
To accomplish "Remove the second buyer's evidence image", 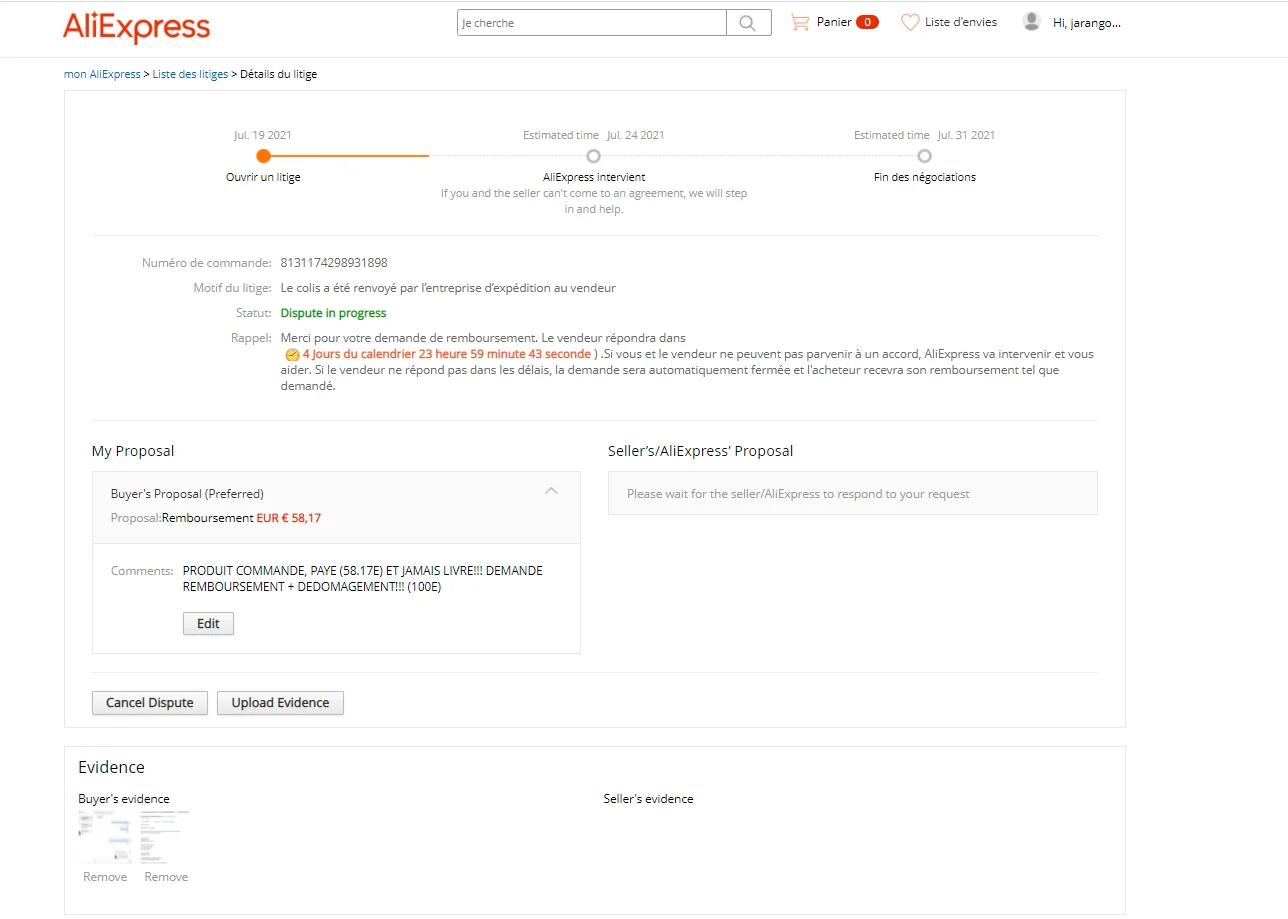I will coord(166,877).
